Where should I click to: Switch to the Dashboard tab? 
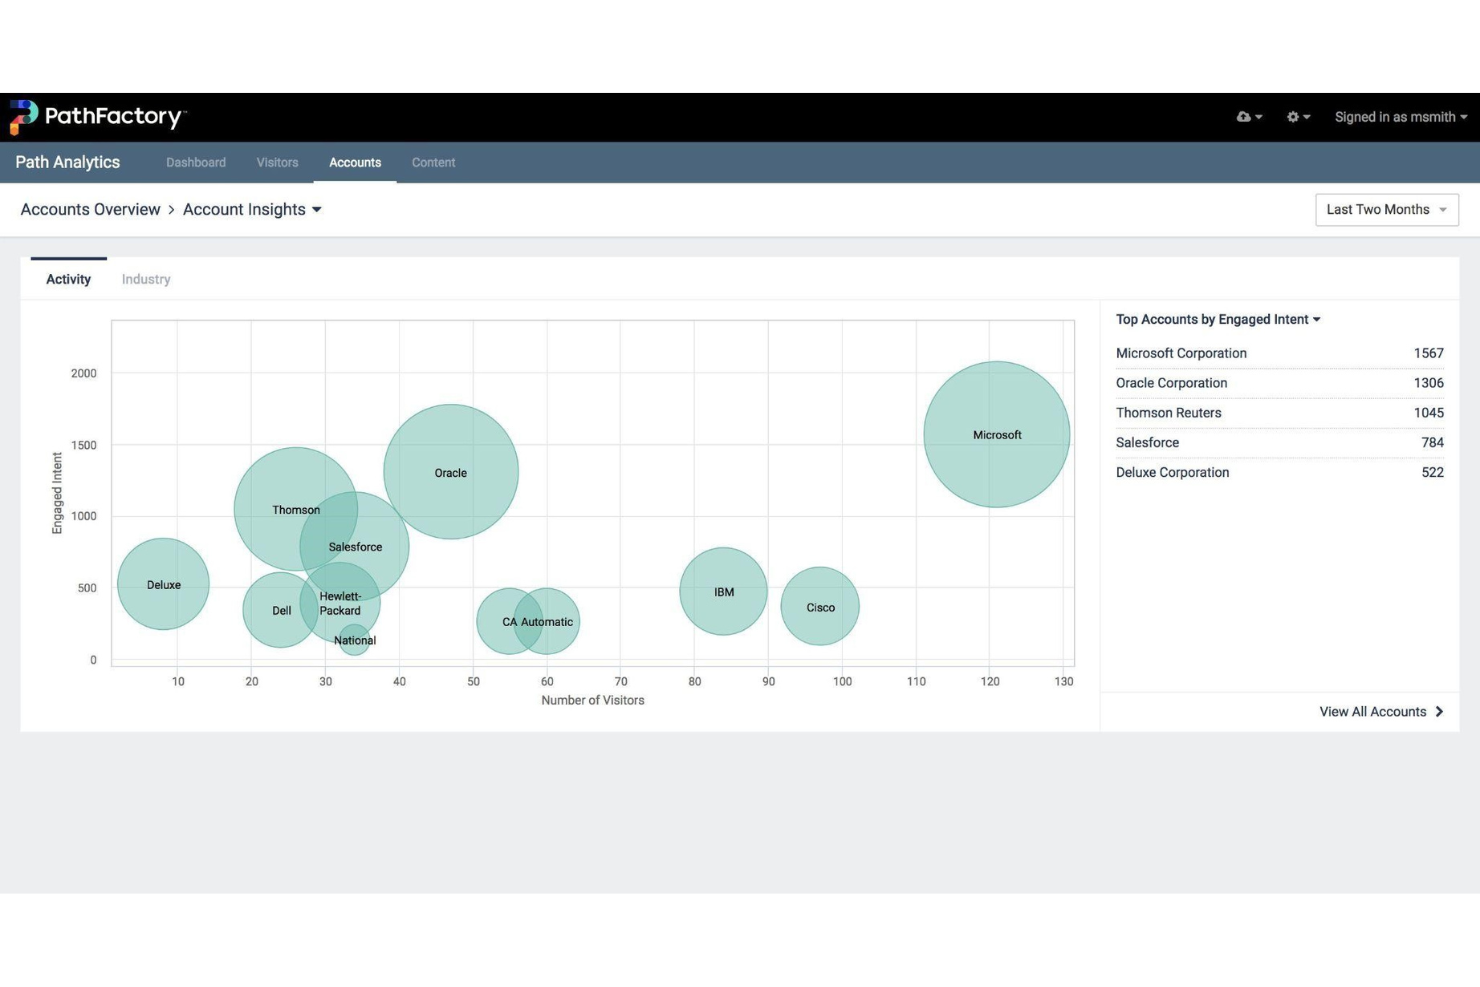(x=196, y=162)
